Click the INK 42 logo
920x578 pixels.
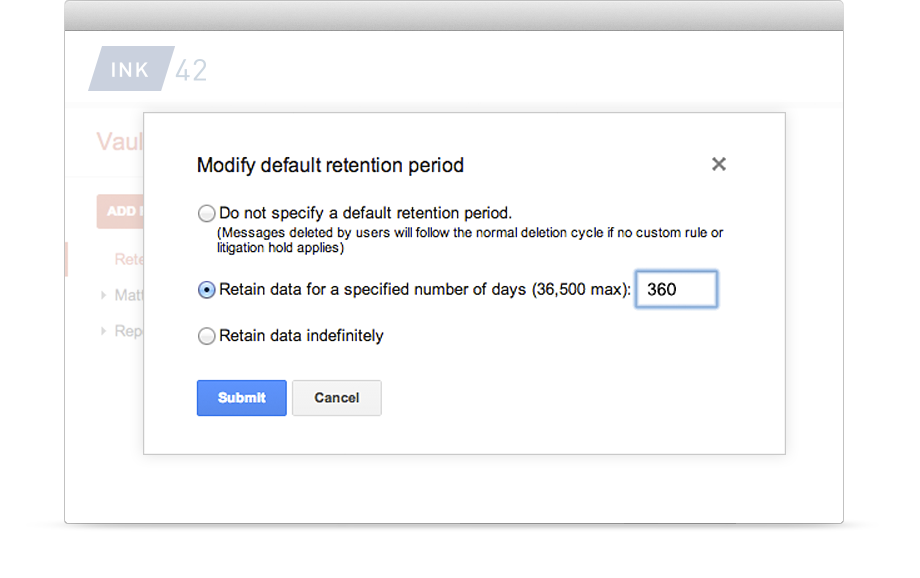(x=148, y=69)
